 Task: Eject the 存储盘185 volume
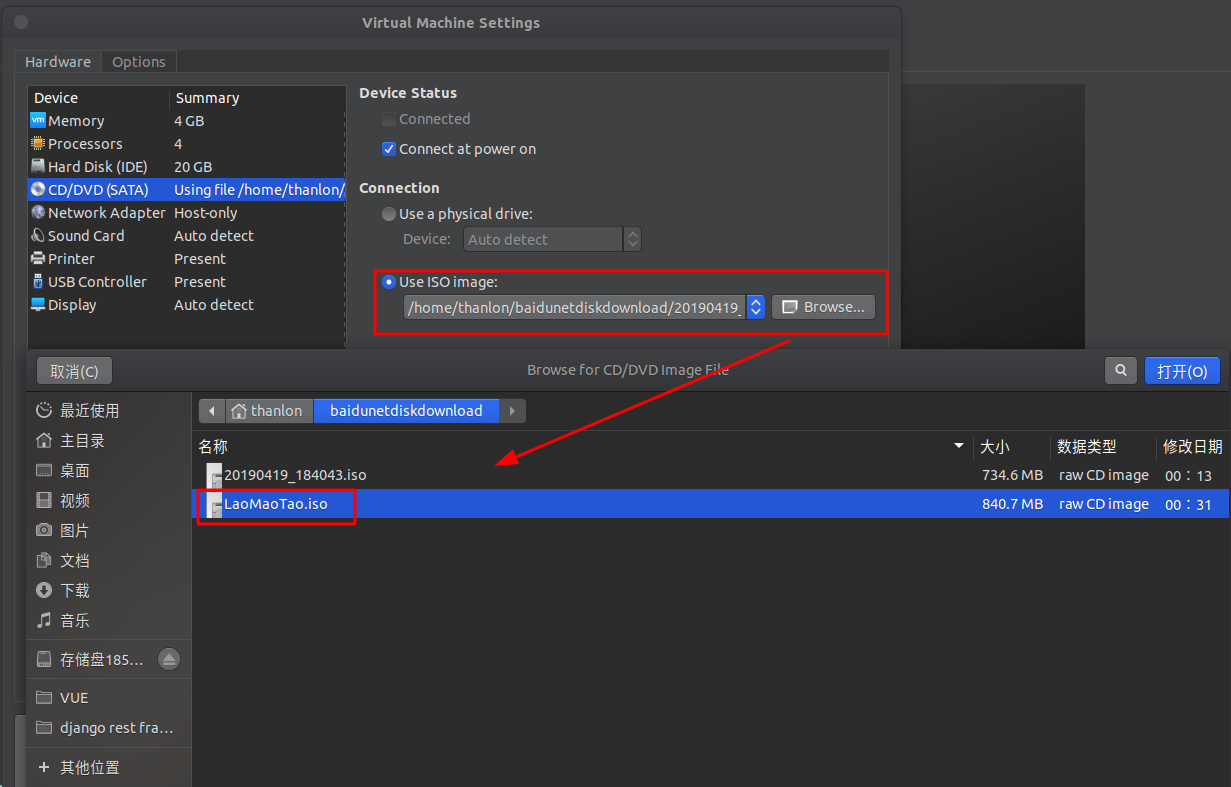click(169, 659)
